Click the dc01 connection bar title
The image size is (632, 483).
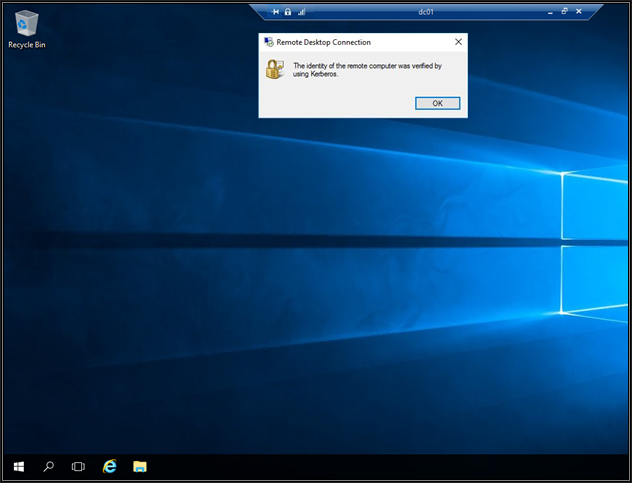tap(426, 12)
